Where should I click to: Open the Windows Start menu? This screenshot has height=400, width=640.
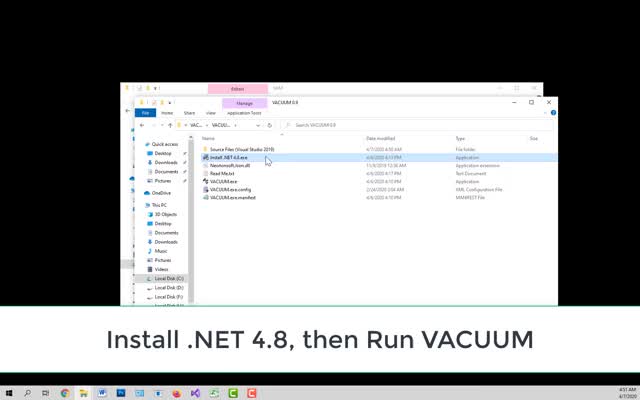(x=9, y=393)
